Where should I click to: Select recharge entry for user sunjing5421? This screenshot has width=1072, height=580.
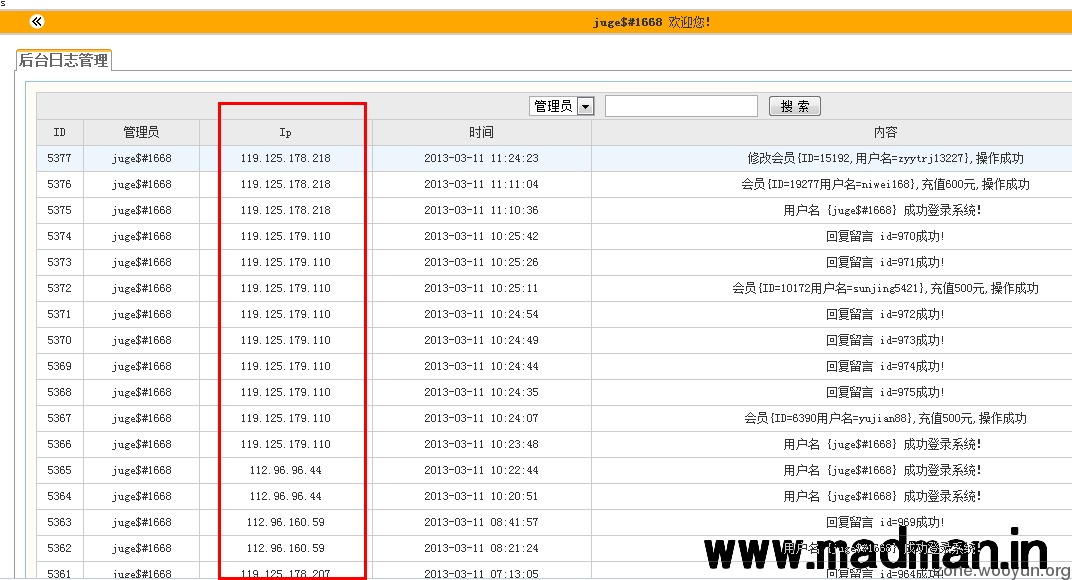point(885,288)
